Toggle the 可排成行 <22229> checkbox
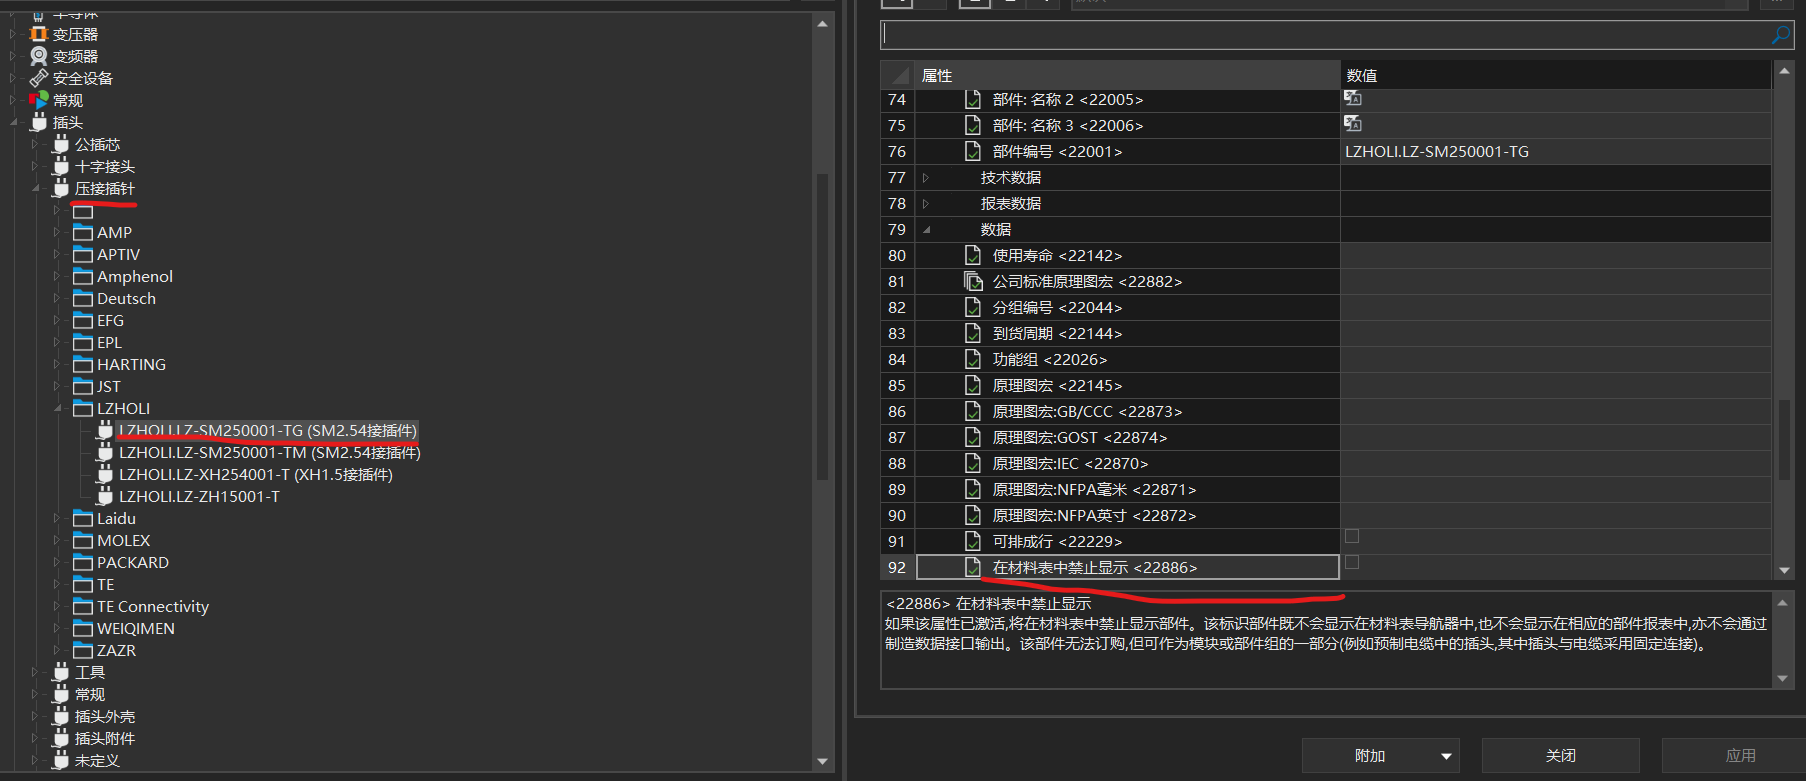Viewport: 1806px width, 781px height. tap(1352, 537)
